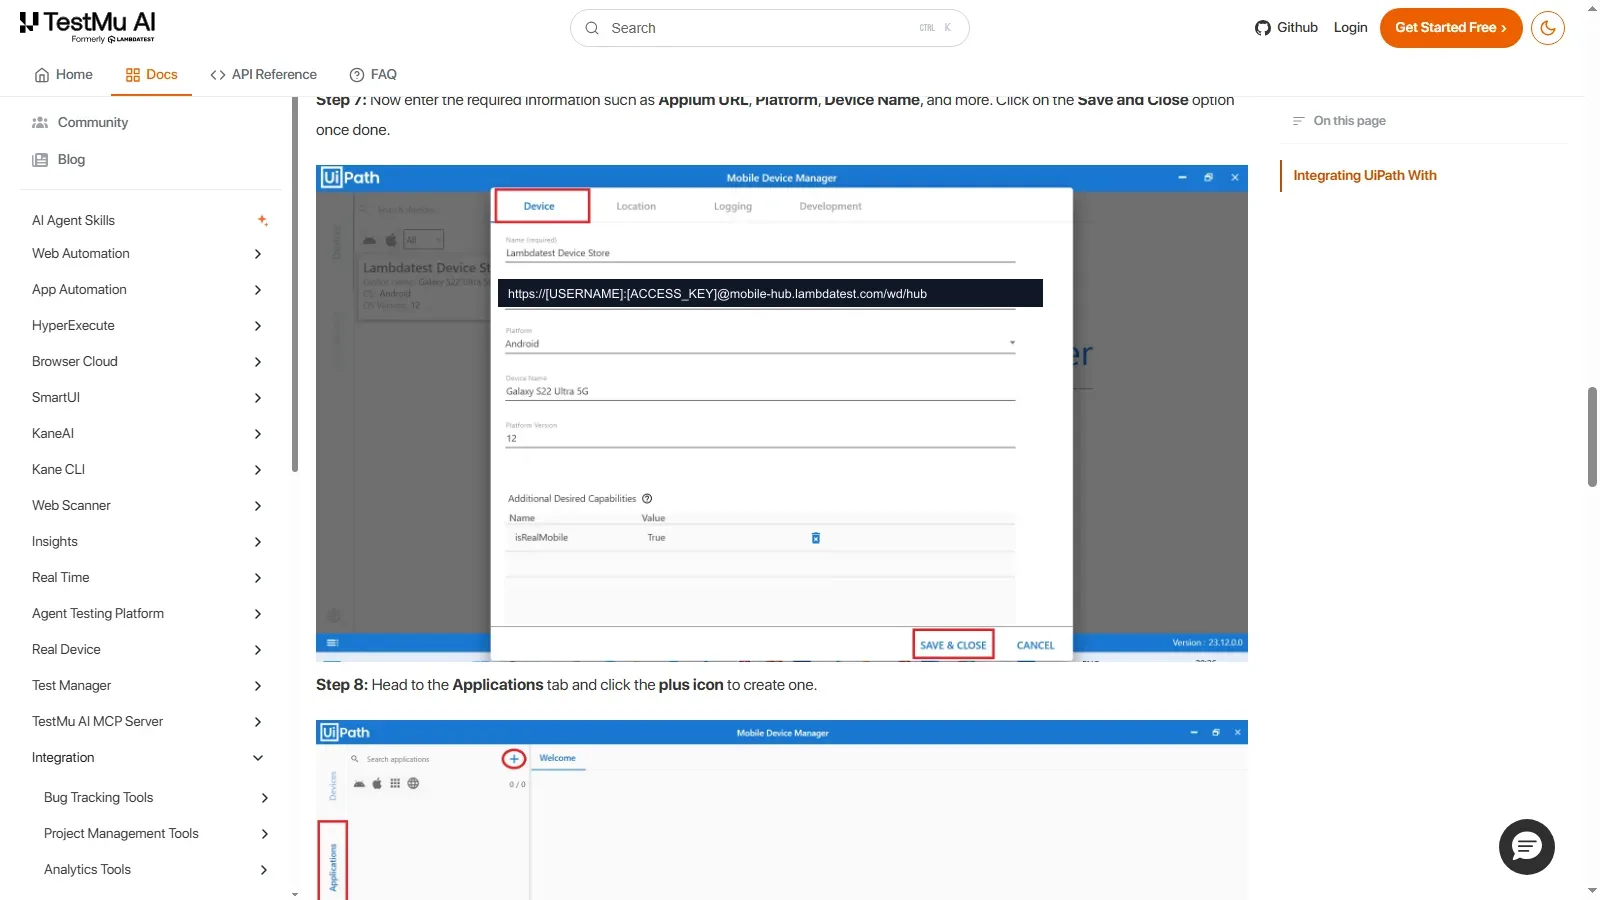Click the search magnifier icon
1600x900 pixels.
592,28
